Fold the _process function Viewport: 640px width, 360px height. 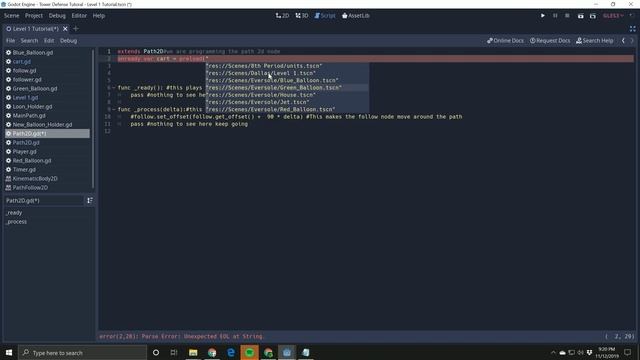click(x=114, y=110)
